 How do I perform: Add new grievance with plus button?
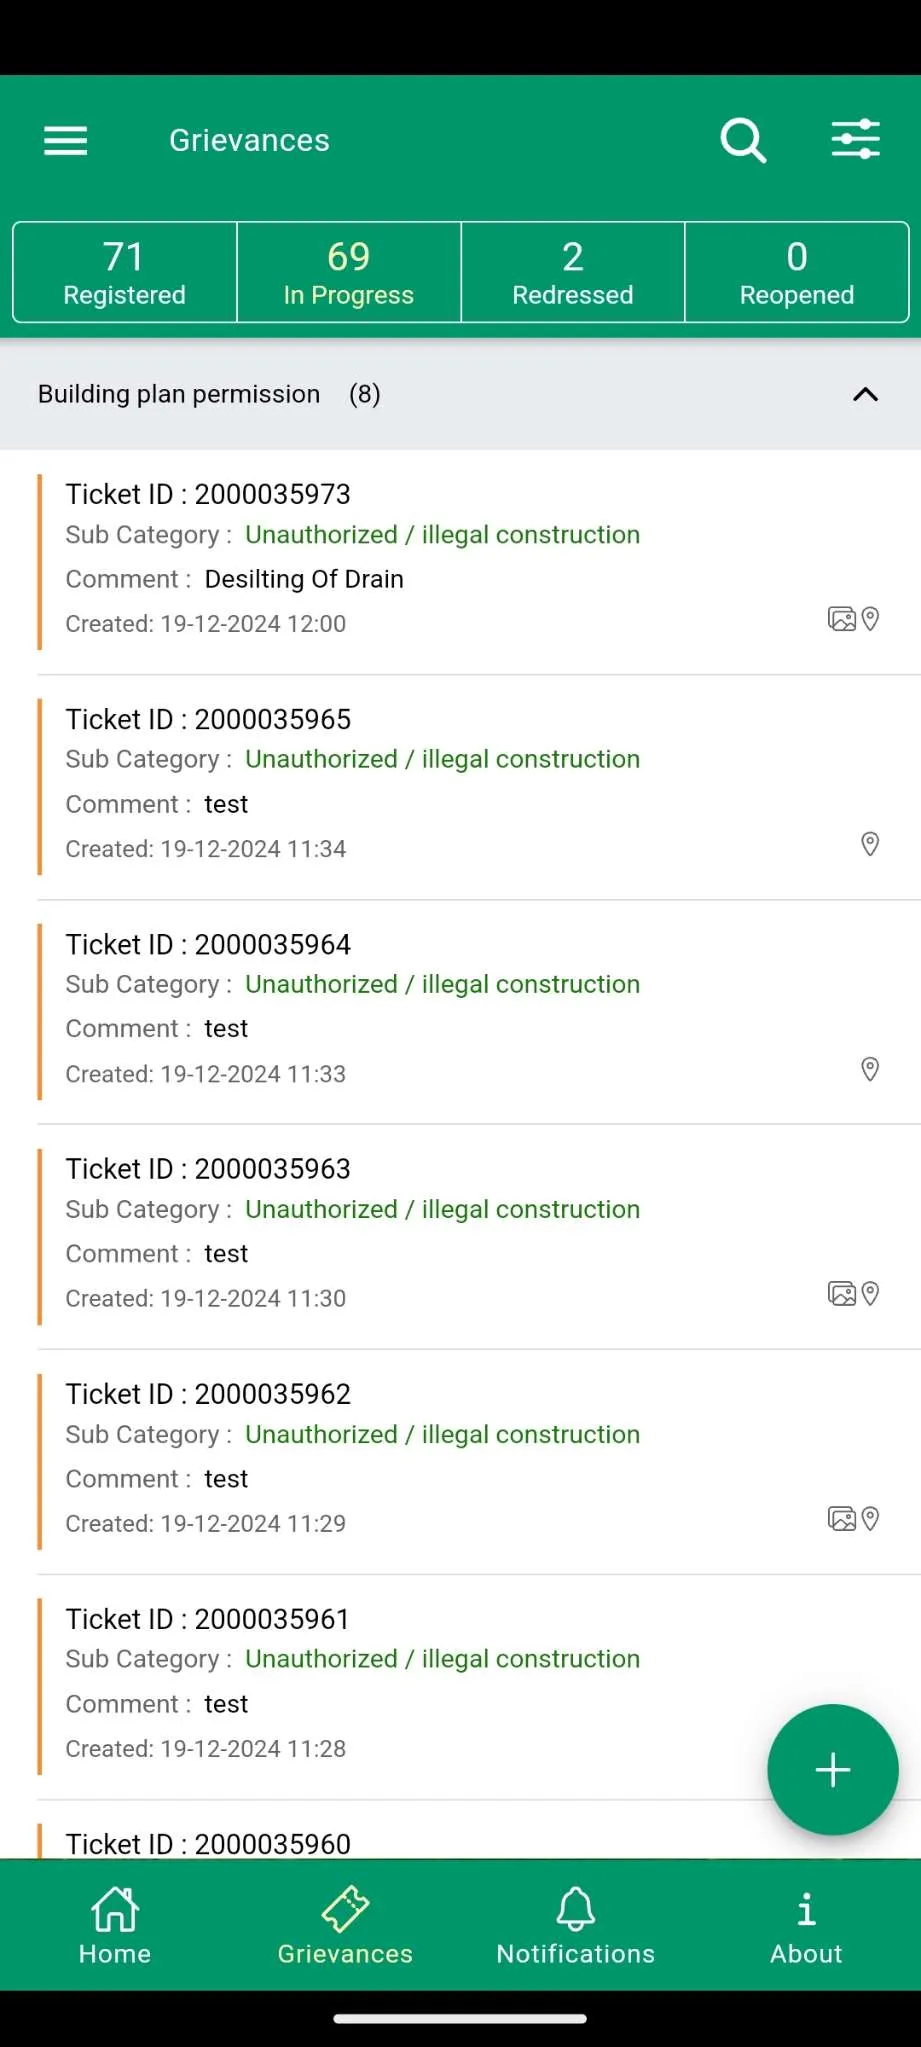[832, 1770]
